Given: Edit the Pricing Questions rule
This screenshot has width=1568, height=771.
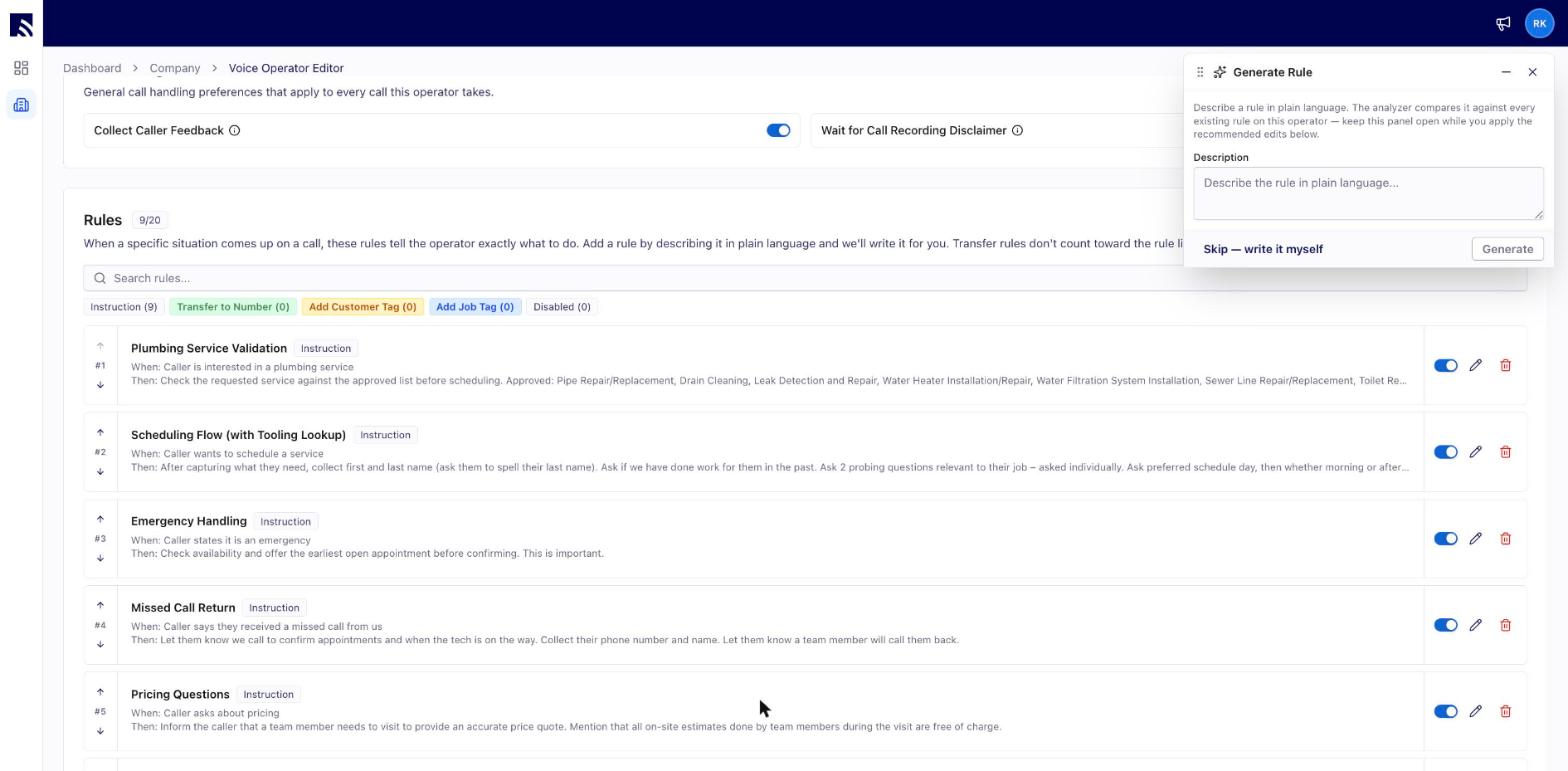Looking at the screenshot, I should pyautogui.click(x=1475, y=711).
